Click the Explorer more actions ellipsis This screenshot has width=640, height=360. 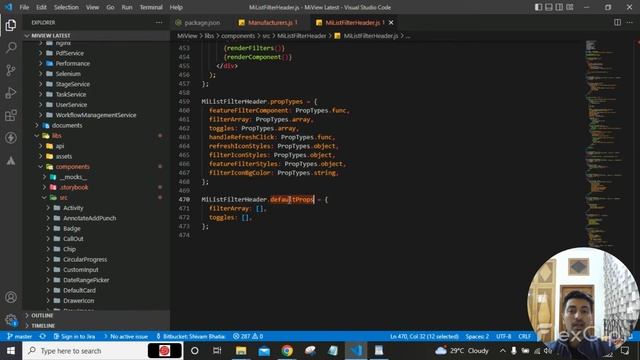[x=159, y=22]
